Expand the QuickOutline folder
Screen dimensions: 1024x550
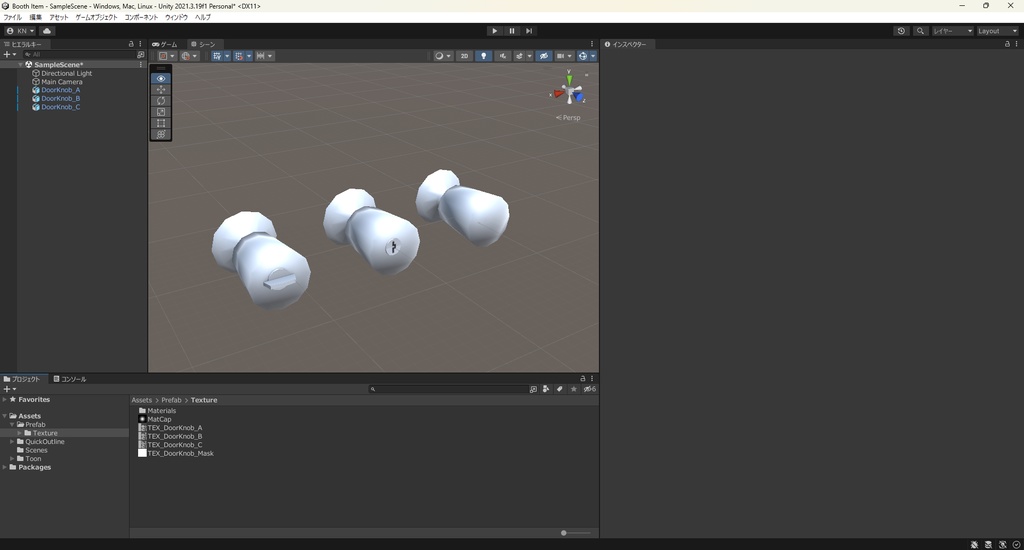click(x=12, y=442)
